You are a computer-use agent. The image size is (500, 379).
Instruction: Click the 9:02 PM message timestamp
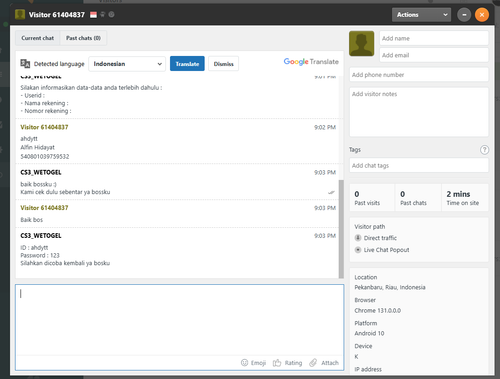coord(325,127)
